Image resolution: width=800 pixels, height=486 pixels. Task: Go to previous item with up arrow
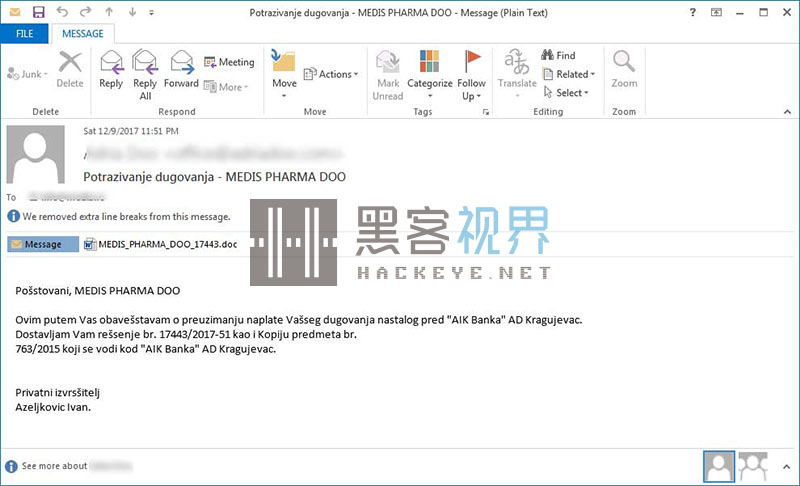(x=109, y=12)
